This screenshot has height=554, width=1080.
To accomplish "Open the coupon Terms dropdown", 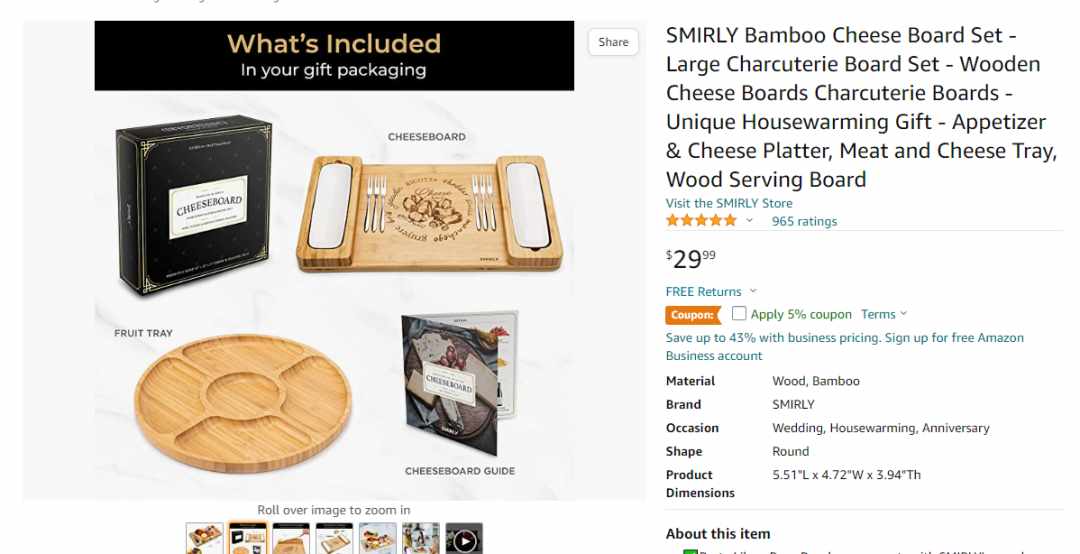I will coord(884,314).
